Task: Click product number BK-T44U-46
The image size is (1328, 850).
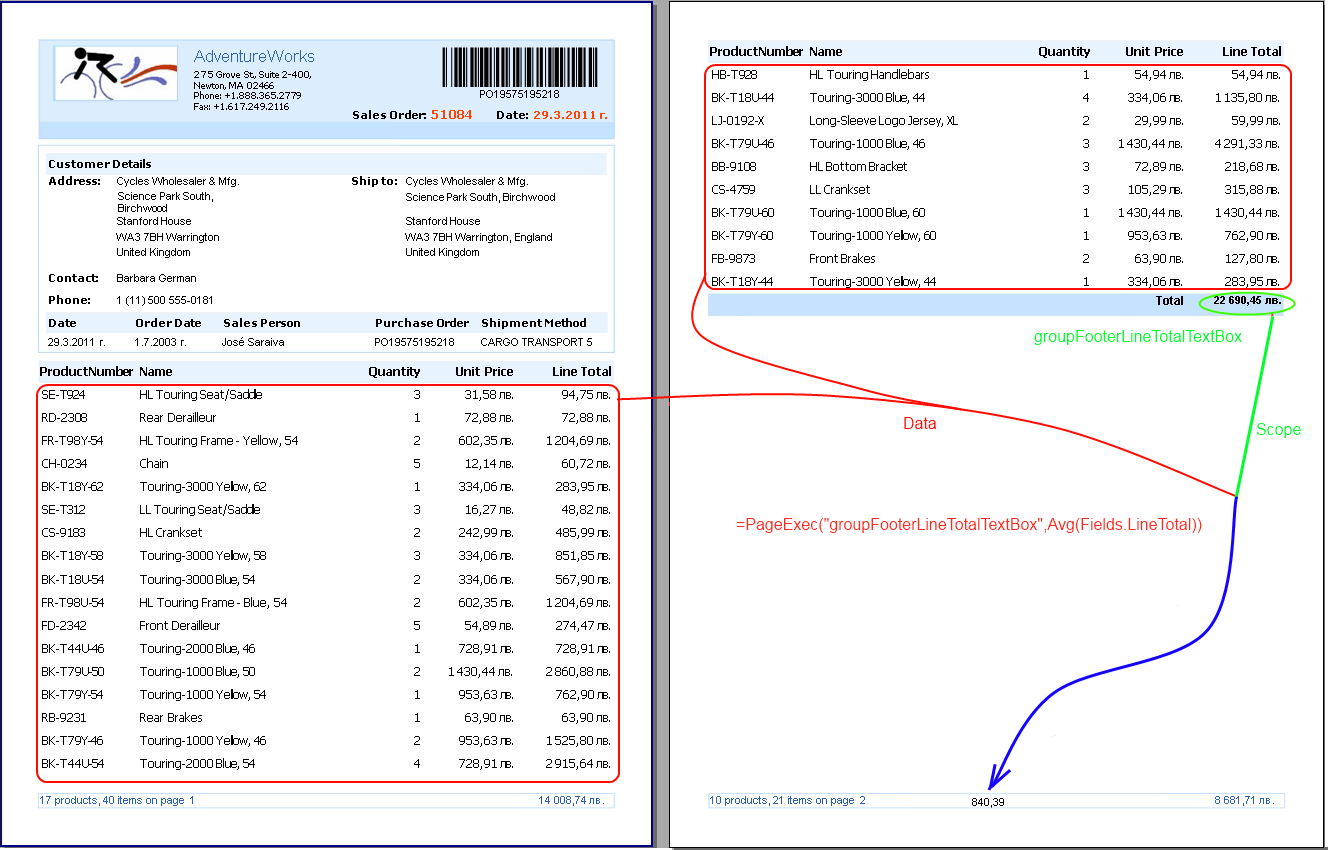Action: click(72, 648)
